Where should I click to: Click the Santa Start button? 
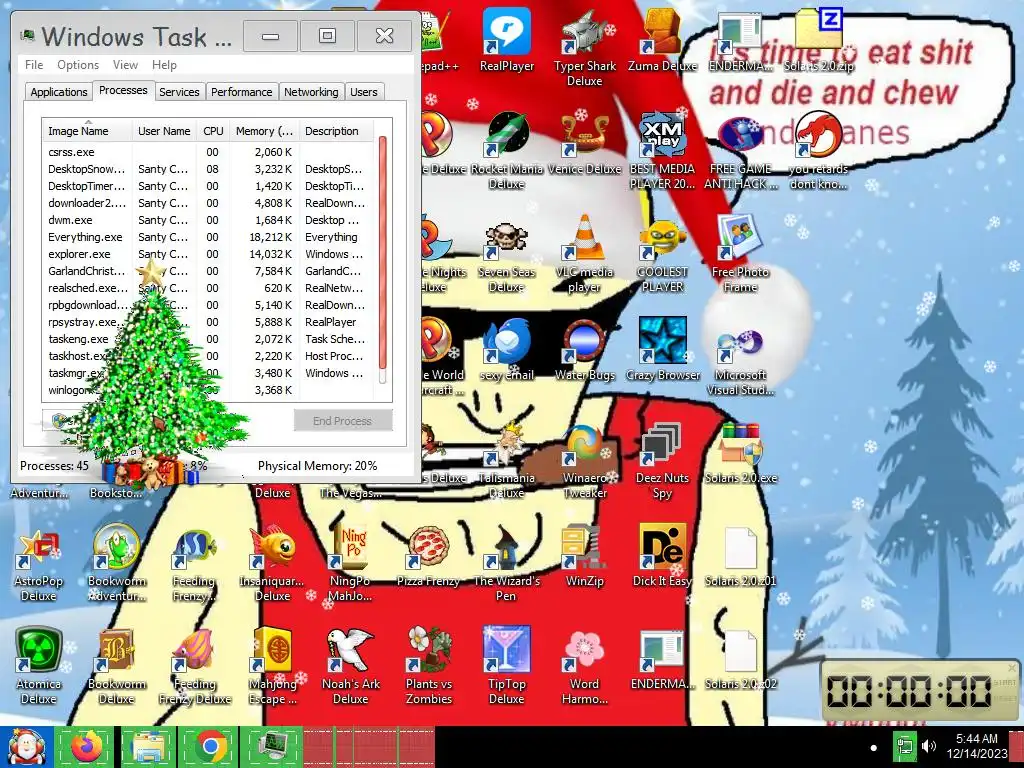[x=26, y=746]
